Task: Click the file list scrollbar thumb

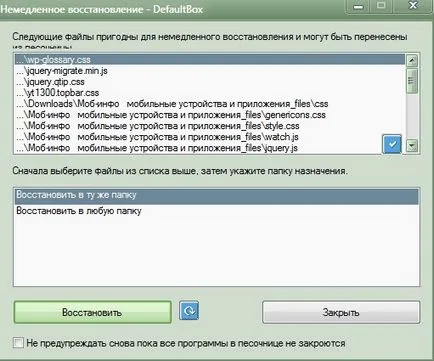Action: click(412, 80)
